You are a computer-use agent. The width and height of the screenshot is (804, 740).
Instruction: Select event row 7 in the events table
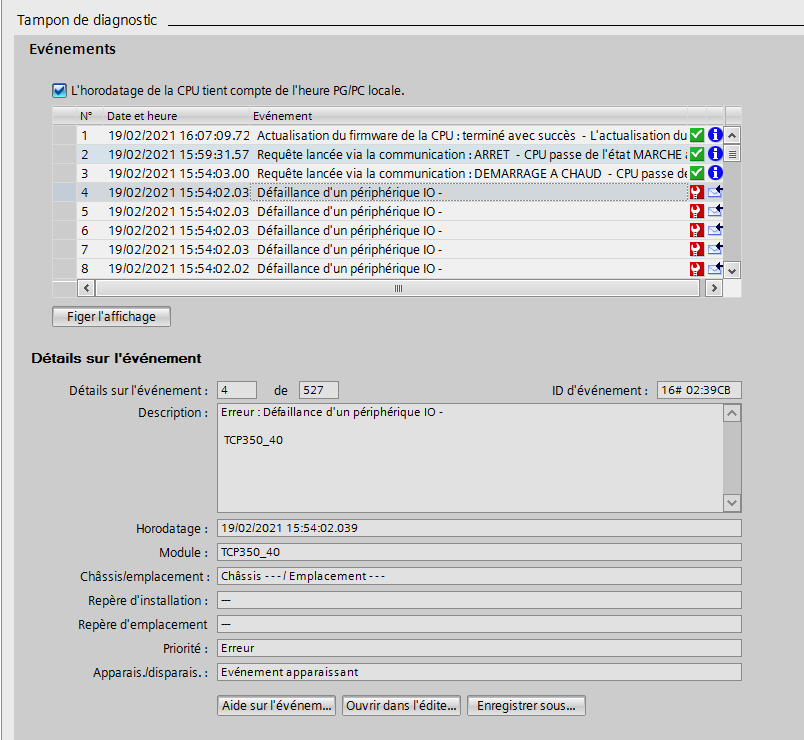350,249
